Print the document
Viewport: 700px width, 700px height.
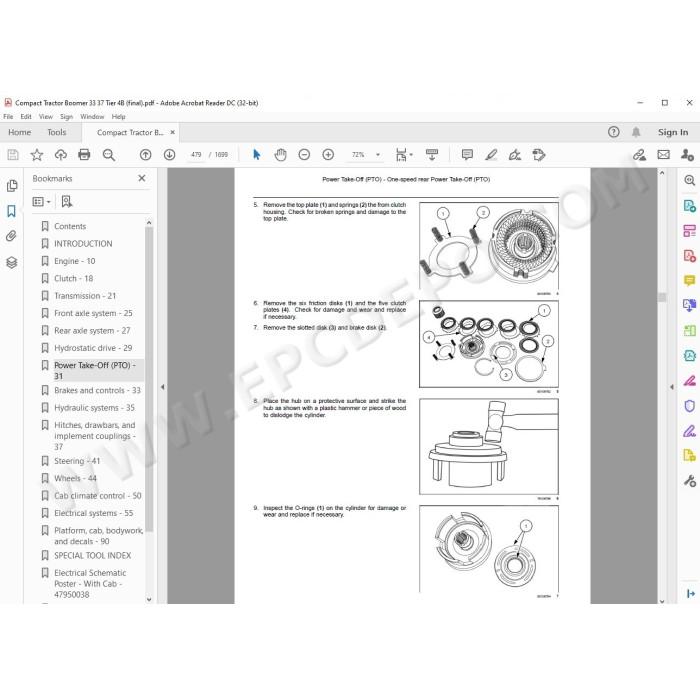click(x=84, y=155)
